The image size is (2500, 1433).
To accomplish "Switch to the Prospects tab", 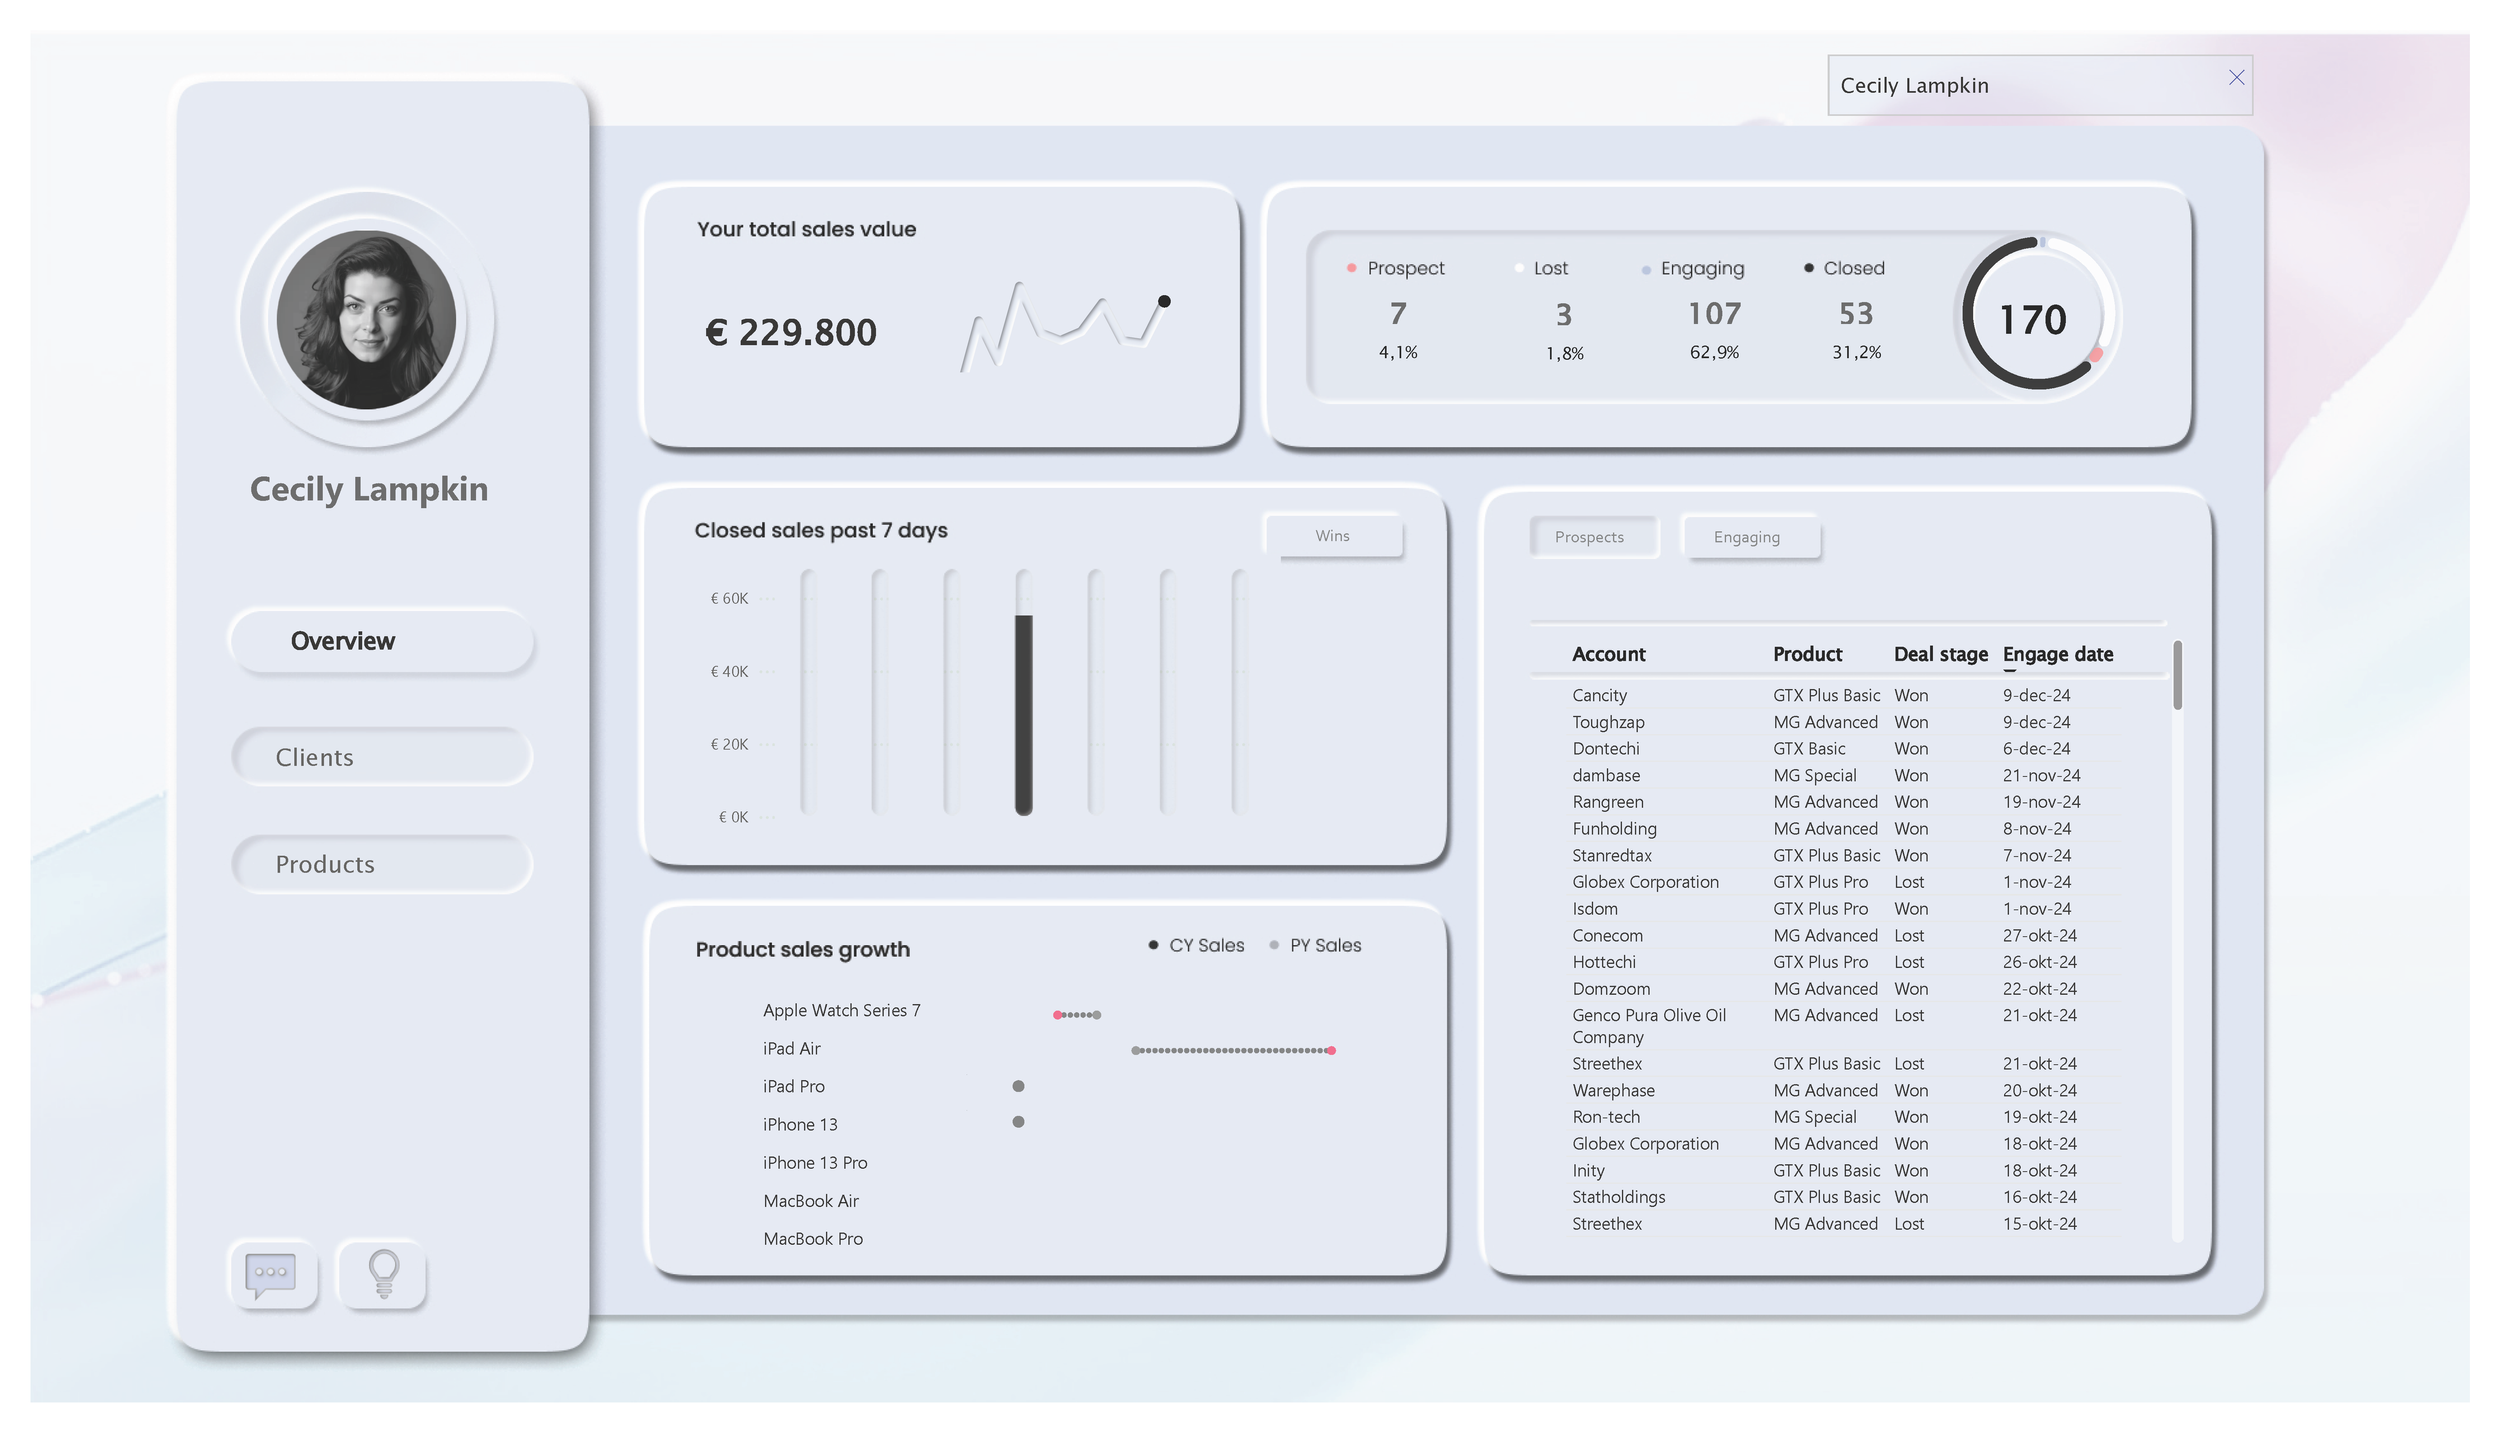I will (x=1592, y=537).
